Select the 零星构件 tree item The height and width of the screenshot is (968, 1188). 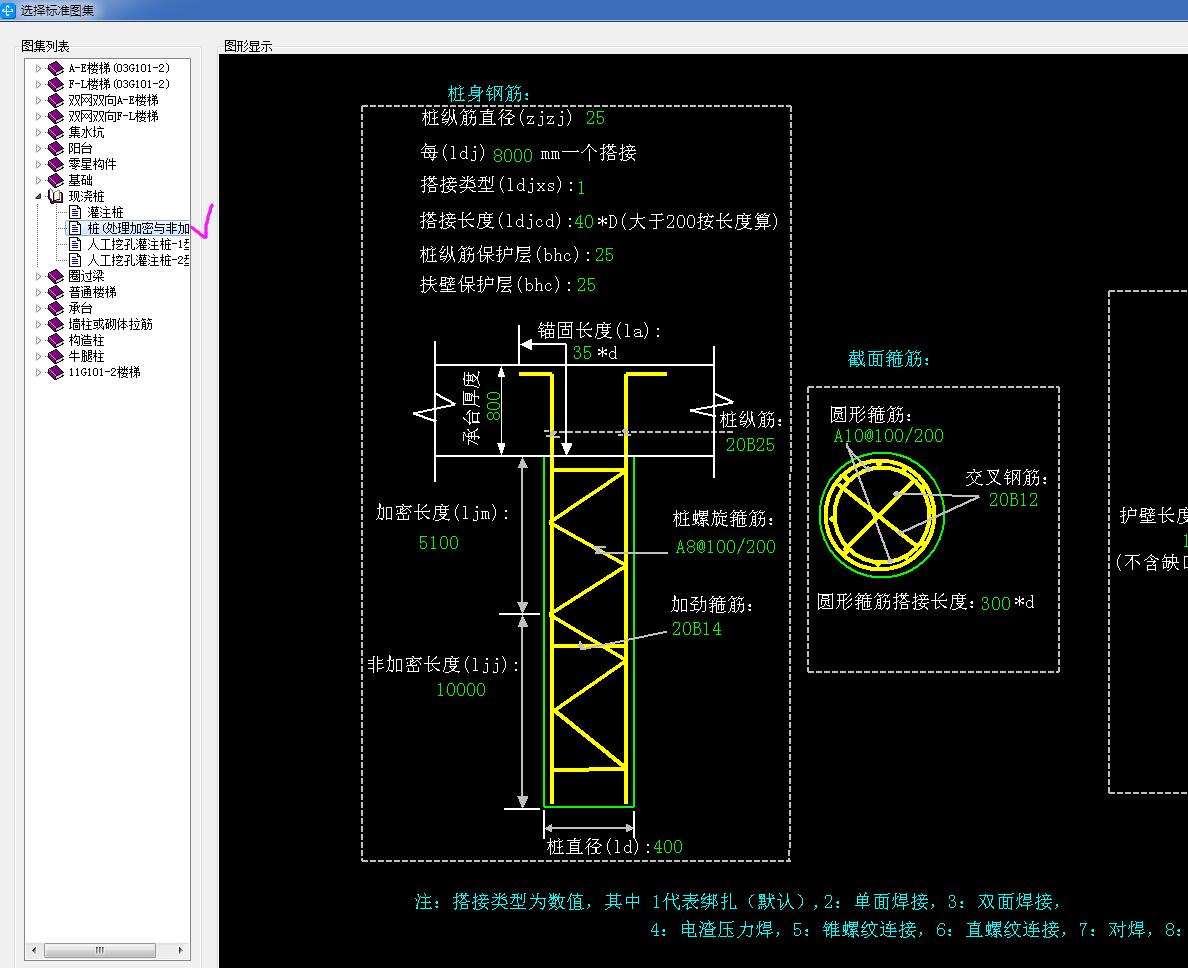92,164
